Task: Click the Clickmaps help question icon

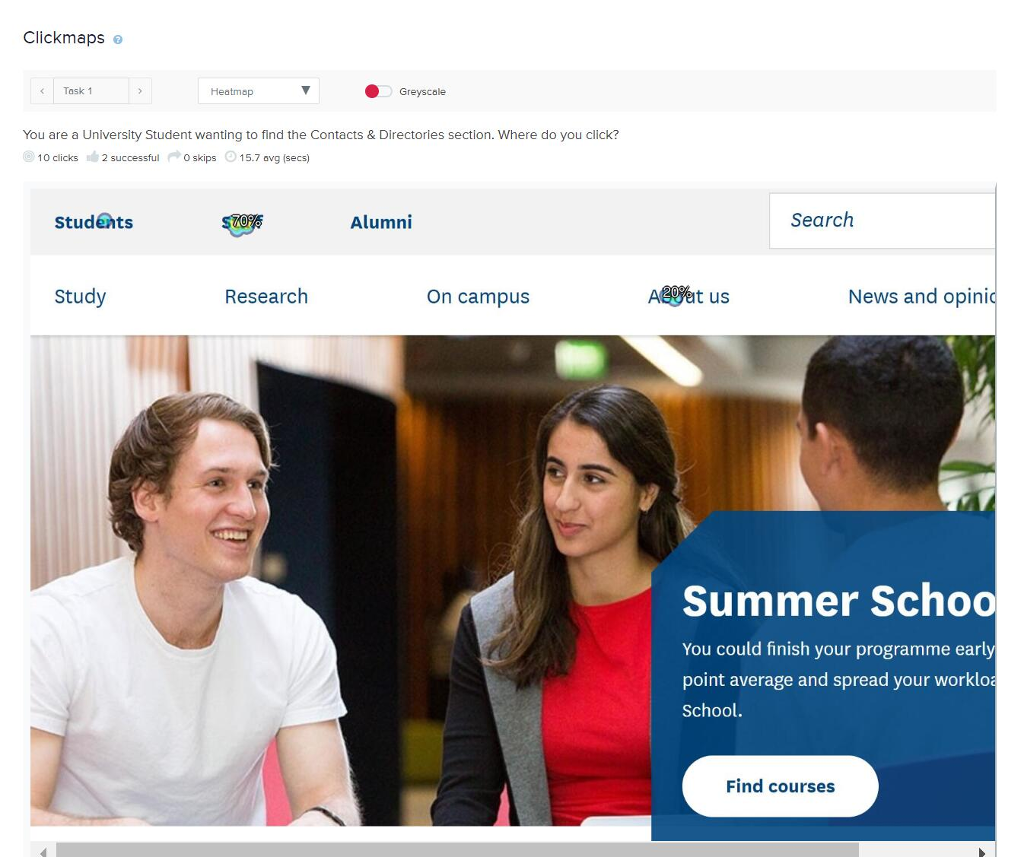Action: [x=118, y=40]
